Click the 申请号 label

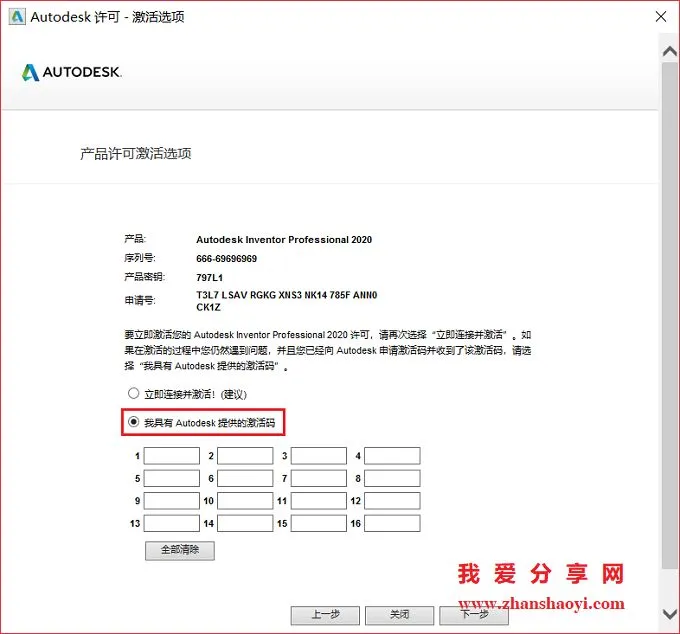click(x=140, y=300)
